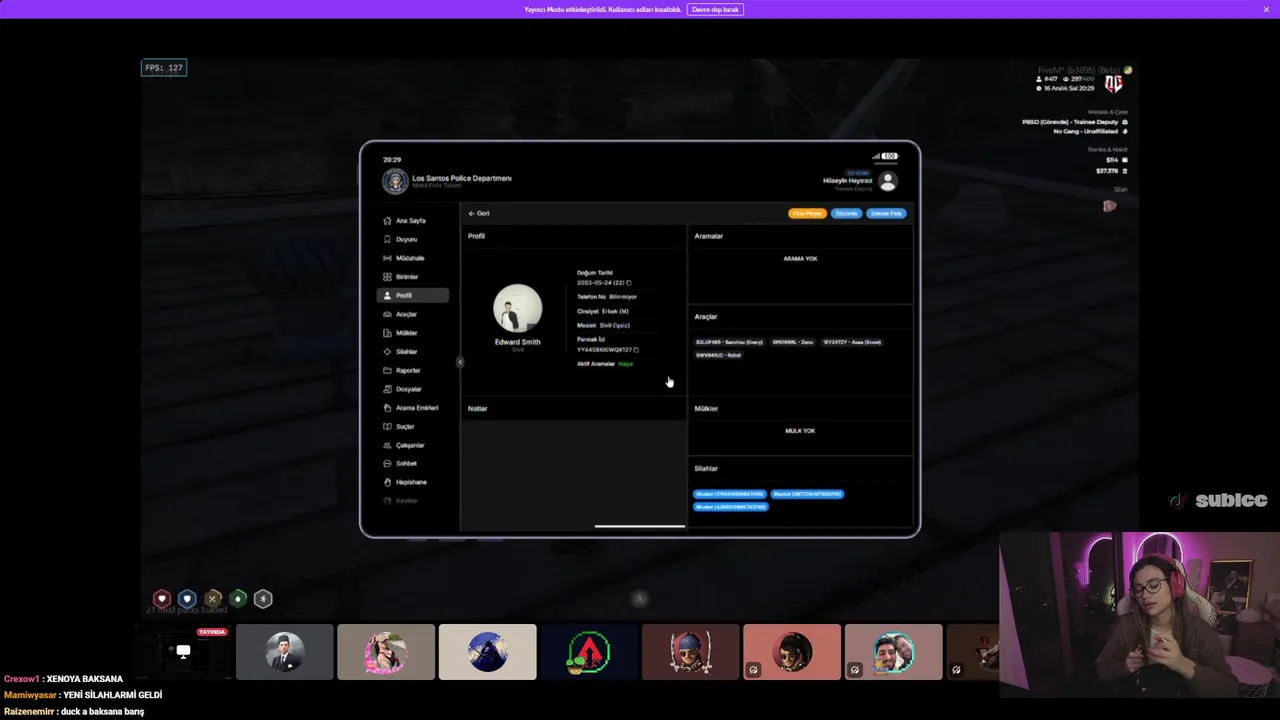This screenshot has width=1280, height=720.
Task: Open Raporlar reports folder icon
Action: click(x=387, y=370)
